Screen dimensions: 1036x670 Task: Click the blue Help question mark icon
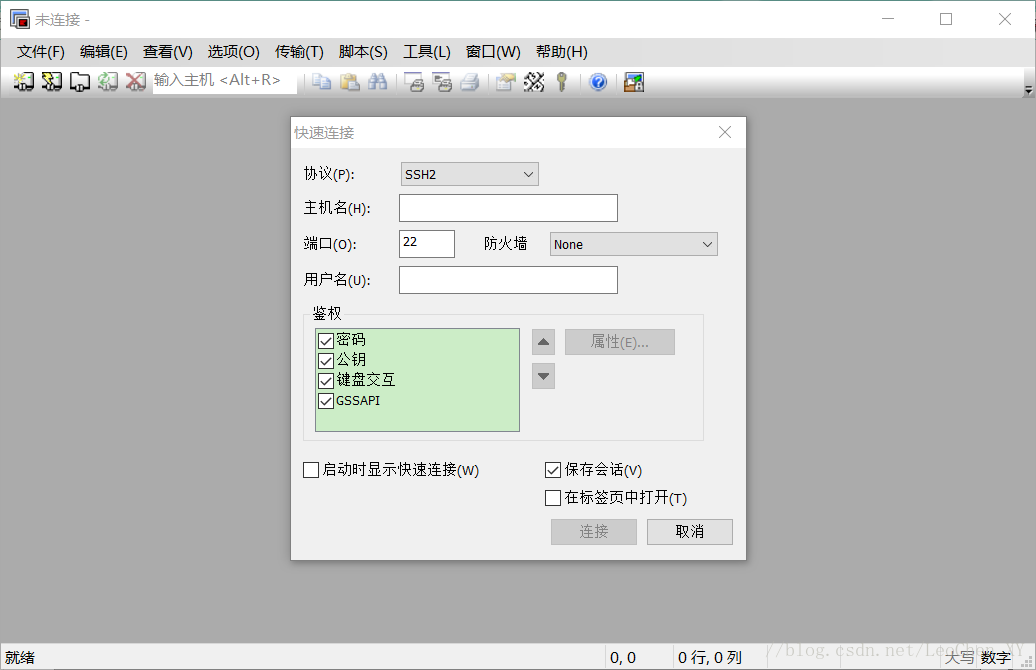point(597,82)
